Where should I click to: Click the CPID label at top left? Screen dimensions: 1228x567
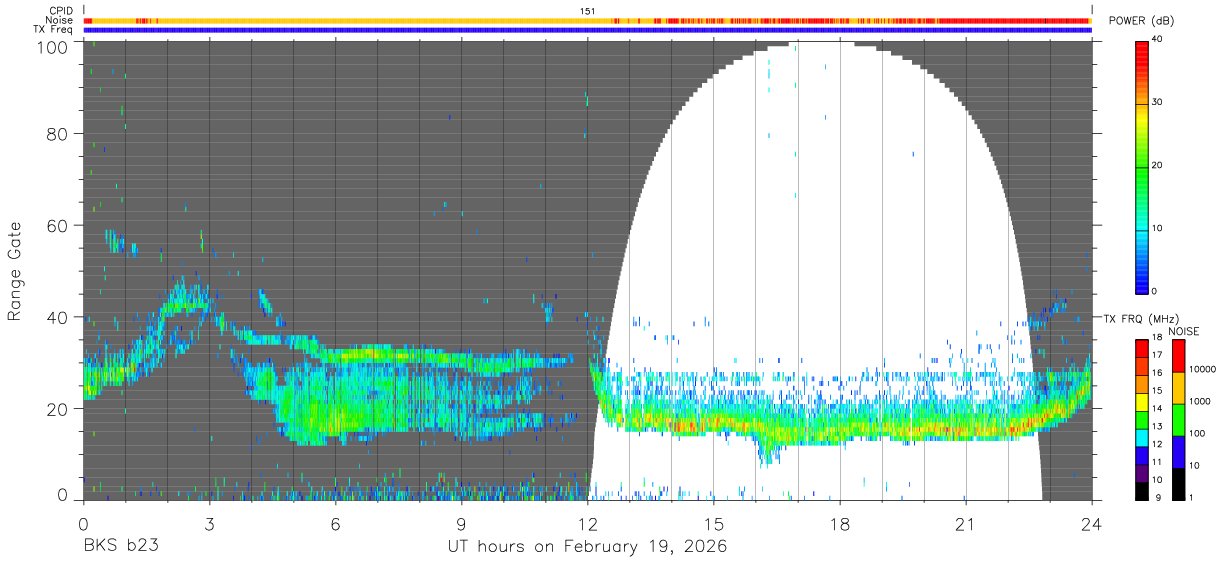pyautogui.click(x=60, y=11)
